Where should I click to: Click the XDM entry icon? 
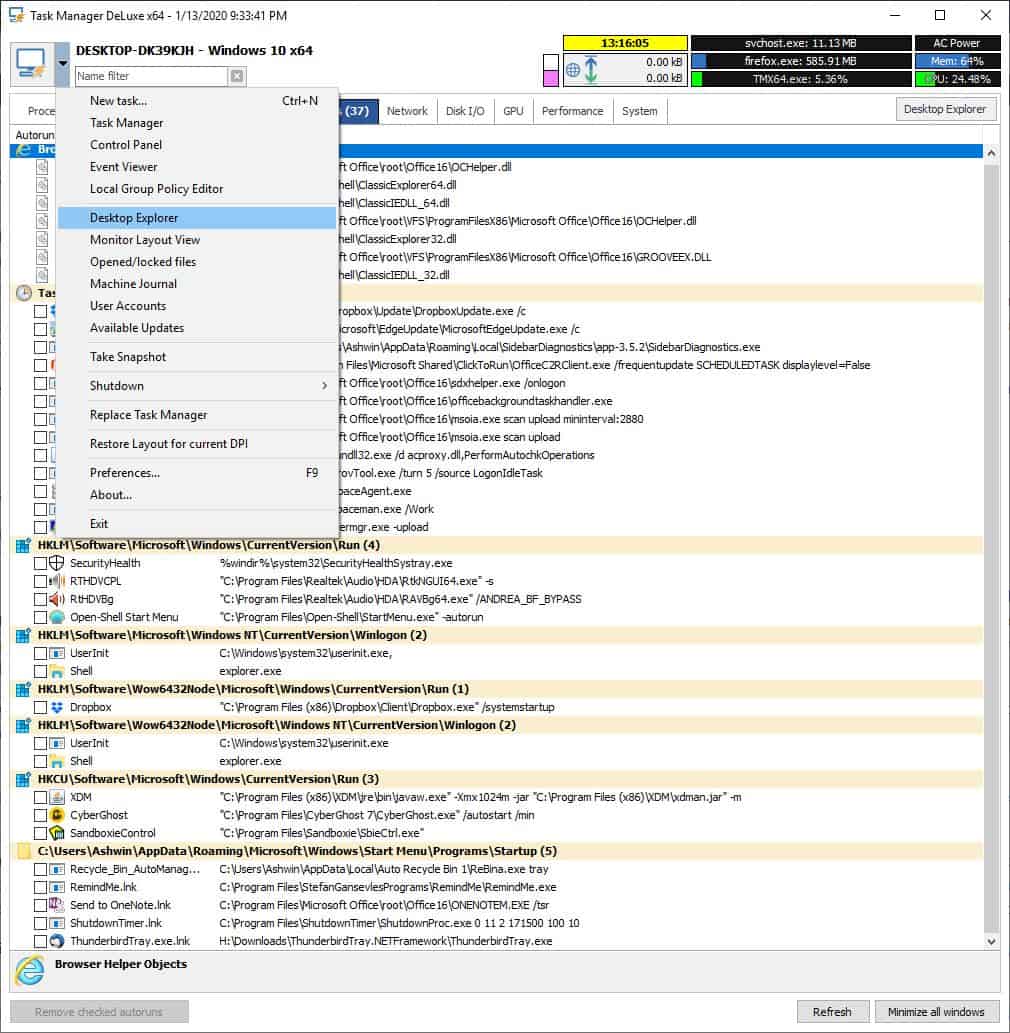pyautogui.click(x=57, y=797)
